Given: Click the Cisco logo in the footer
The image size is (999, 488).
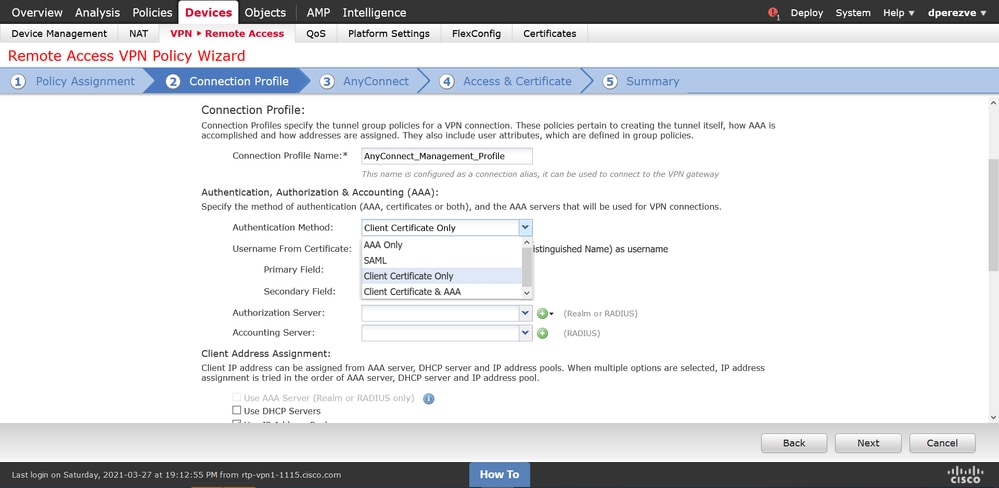Looking at the screenshot, I should pos(966,475).
